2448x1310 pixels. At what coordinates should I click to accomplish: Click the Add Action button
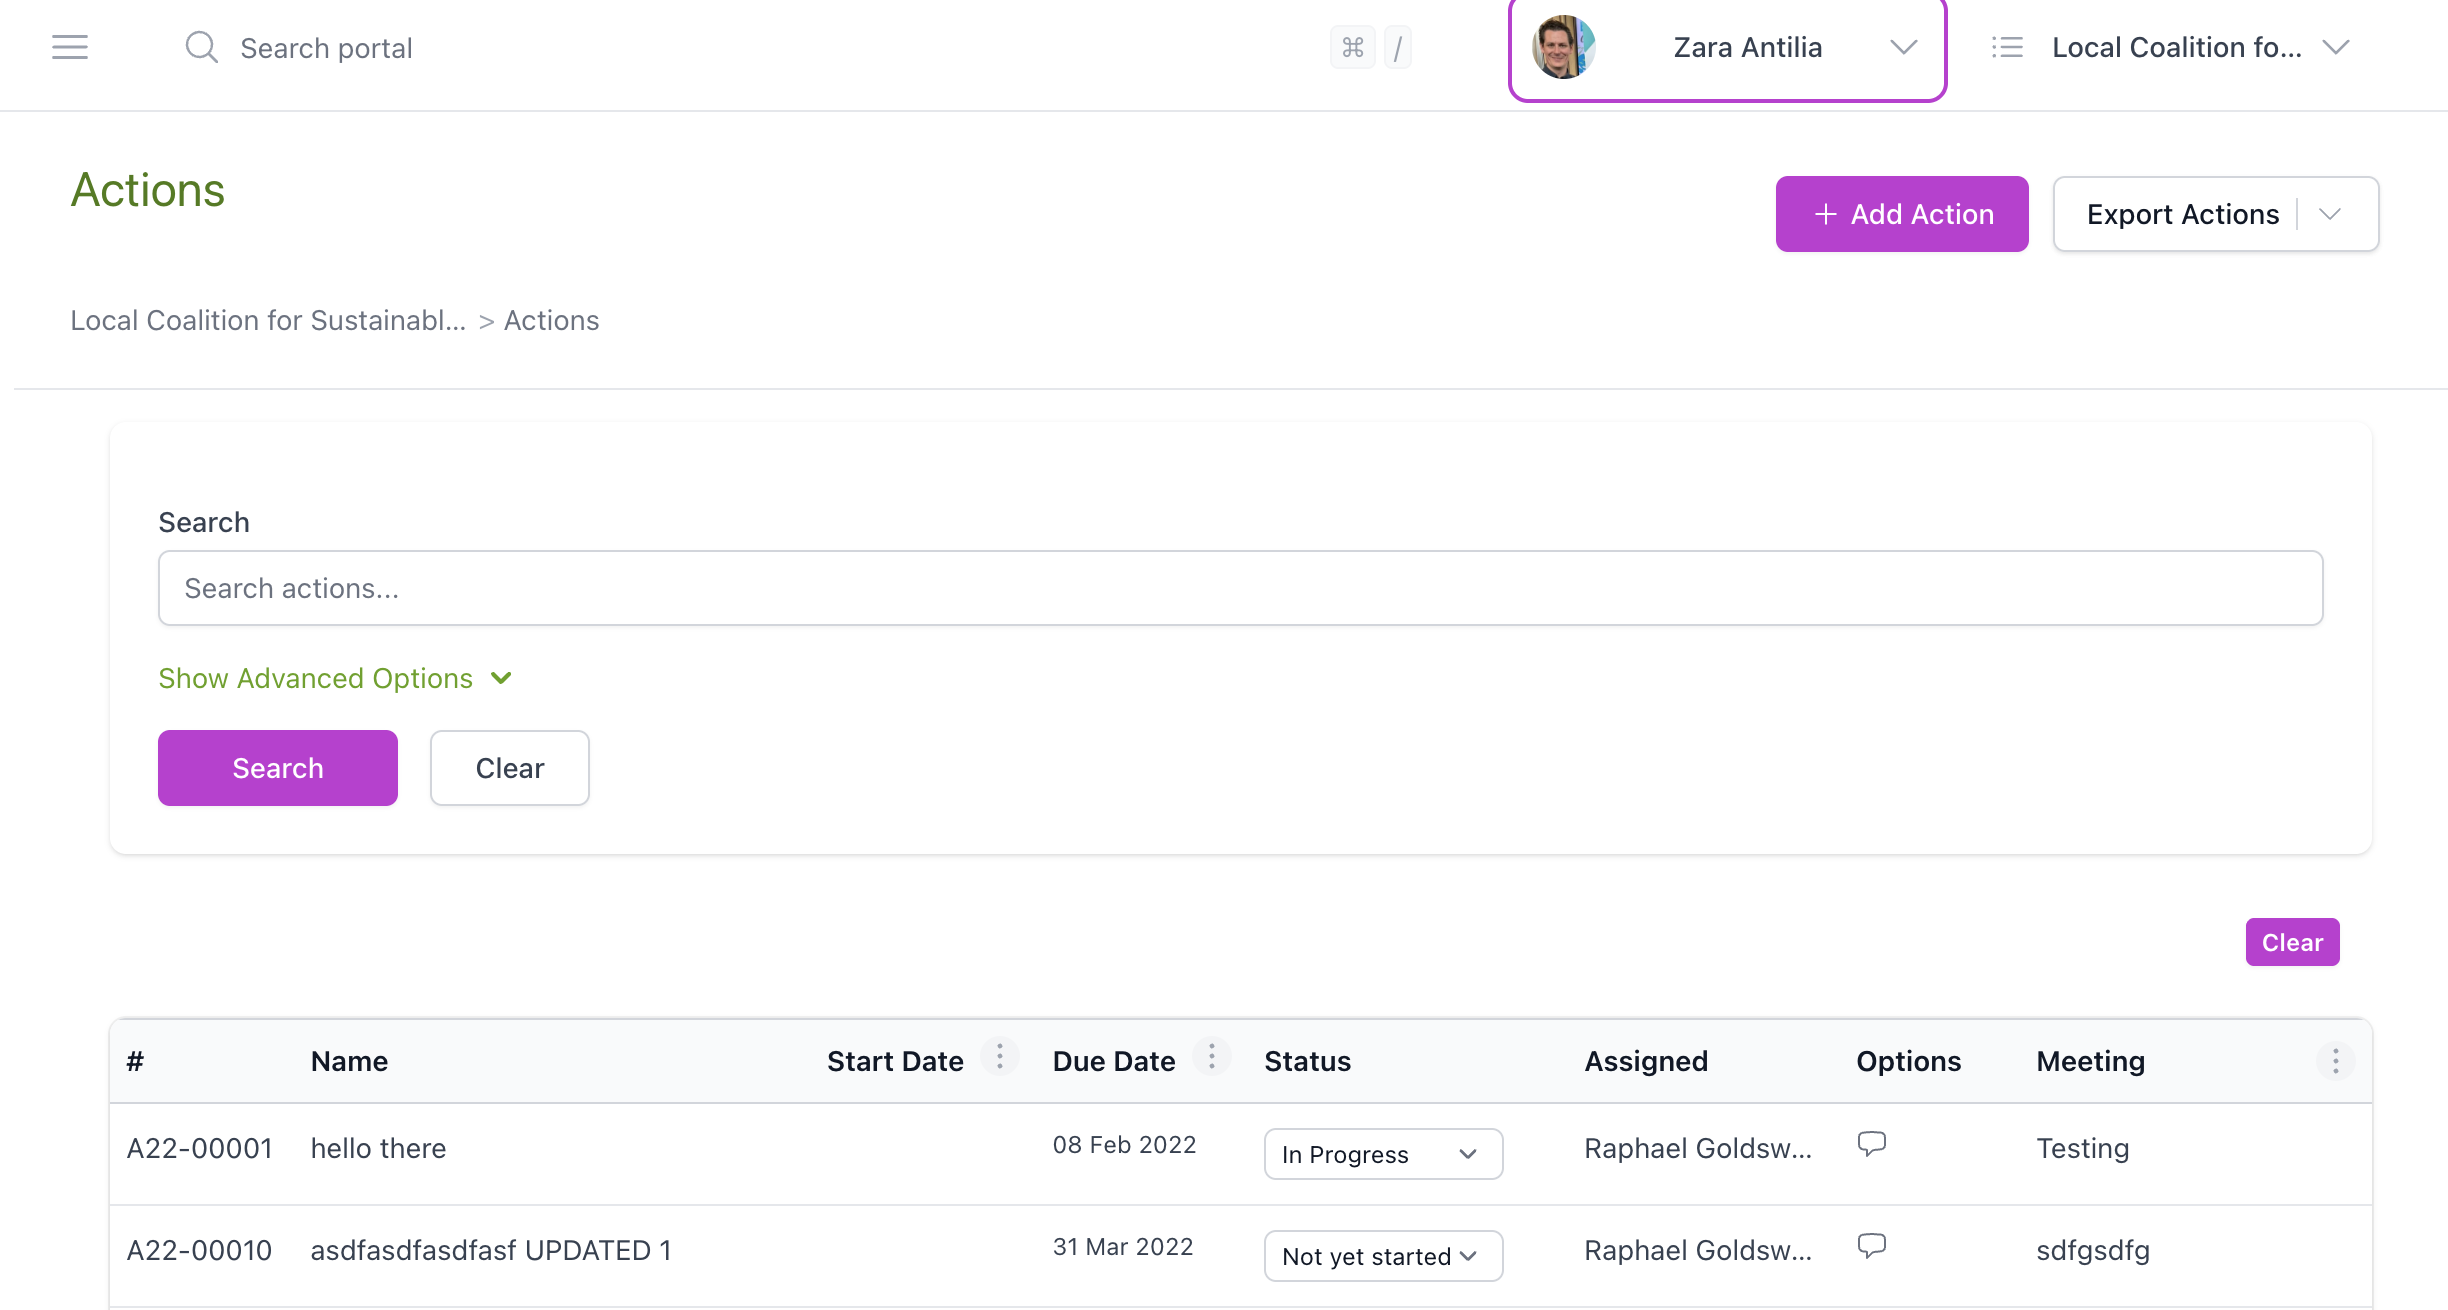(x=1901, y=213)
